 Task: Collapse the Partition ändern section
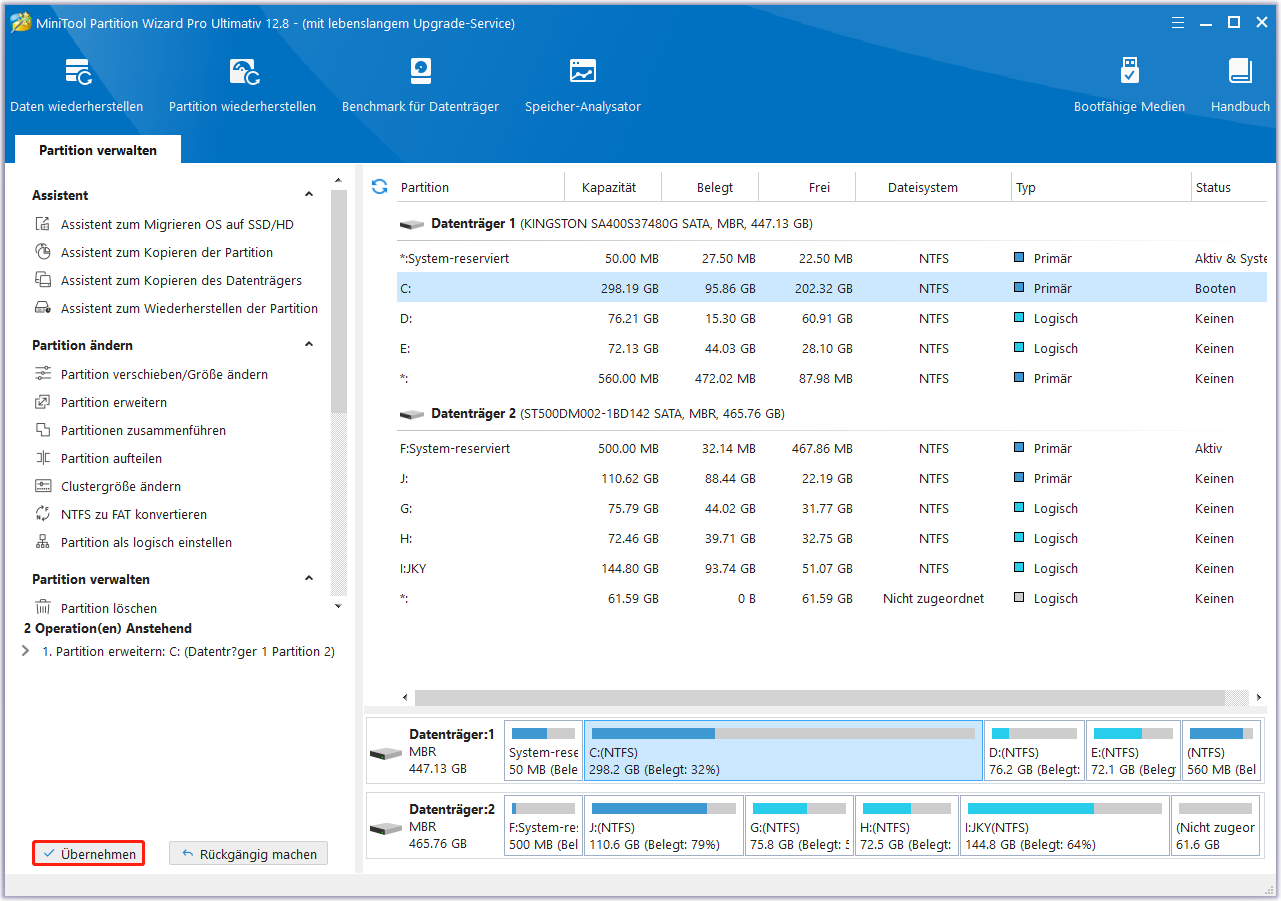309,345
